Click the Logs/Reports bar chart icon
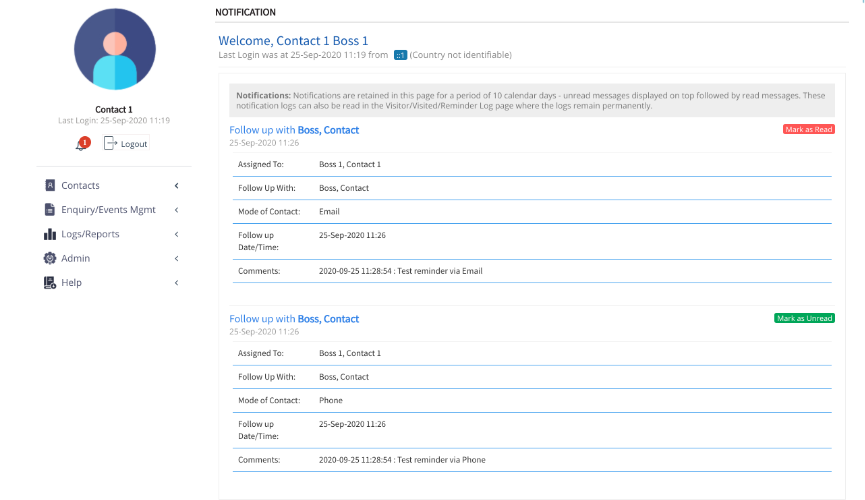865x500 pixels. (50, 234)
